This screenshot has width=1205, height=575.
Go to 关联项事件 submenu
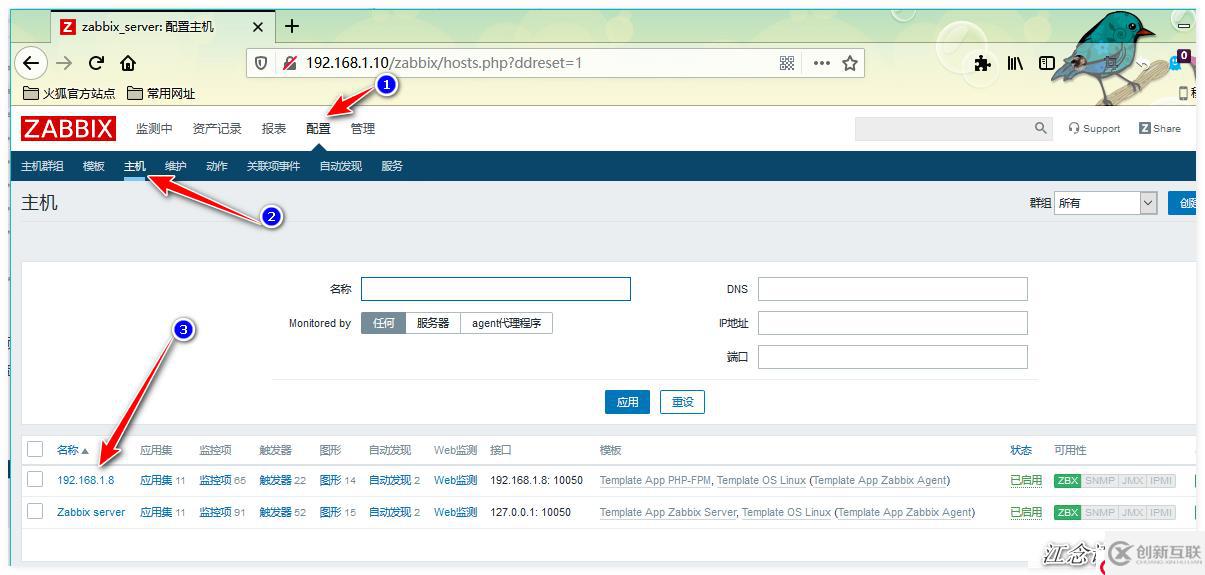[x=273, y=166]
